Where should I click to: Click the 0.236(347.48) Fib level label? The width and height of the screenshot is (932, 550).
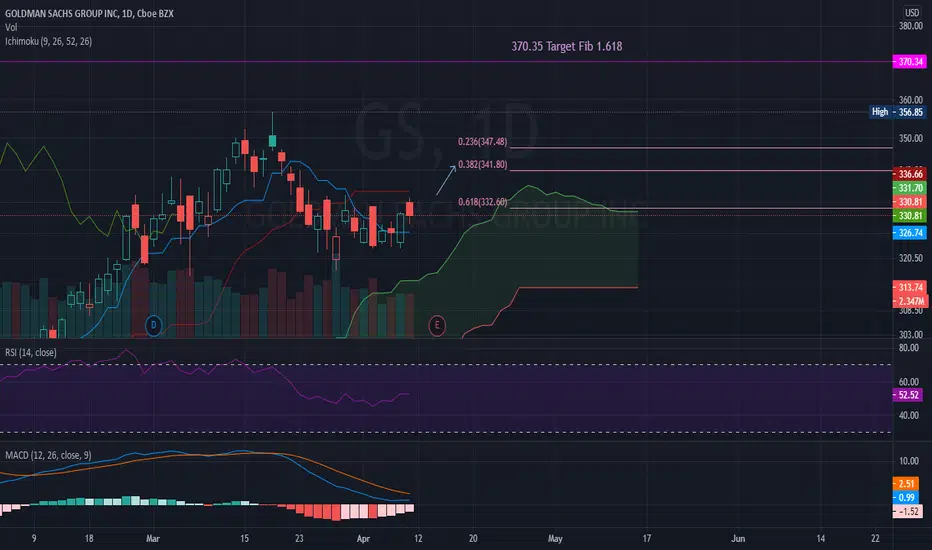pos(482,142)
